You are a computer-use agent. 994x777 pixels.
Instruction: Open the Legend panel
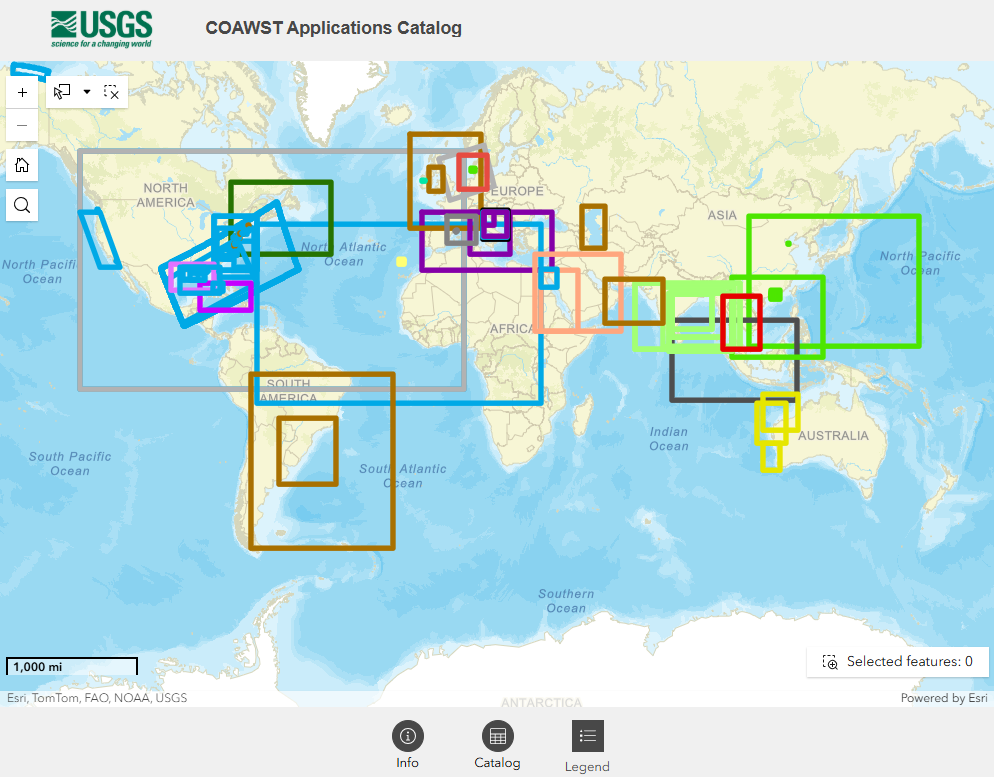(x=587, y=747)
